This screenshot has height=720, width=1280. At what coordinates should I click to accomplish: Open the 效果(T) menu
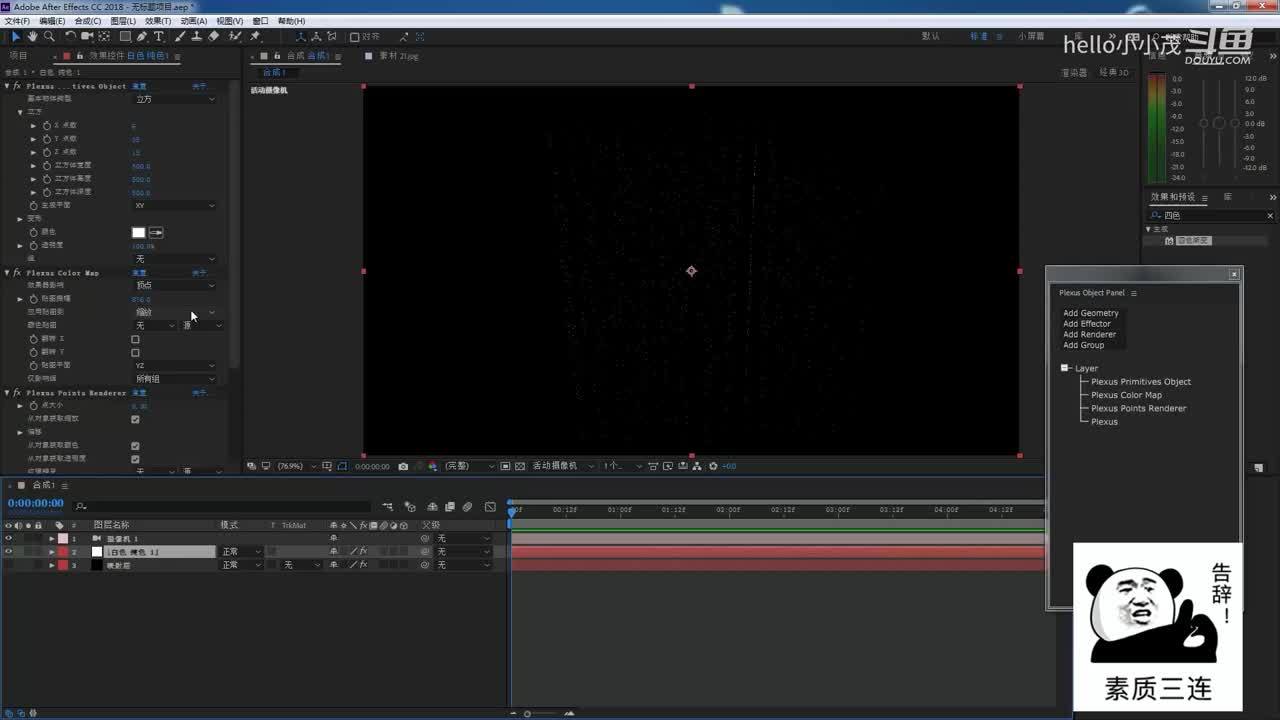pyautogui.click(x=158, y=21)
